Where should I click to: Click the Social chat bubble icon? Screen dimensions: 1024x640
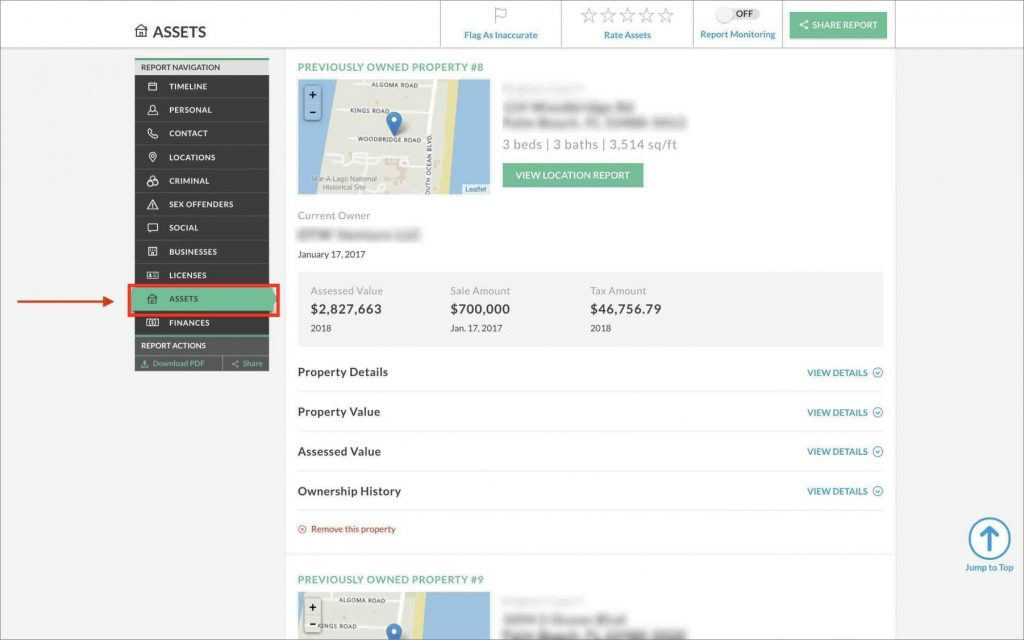point(152,228)
